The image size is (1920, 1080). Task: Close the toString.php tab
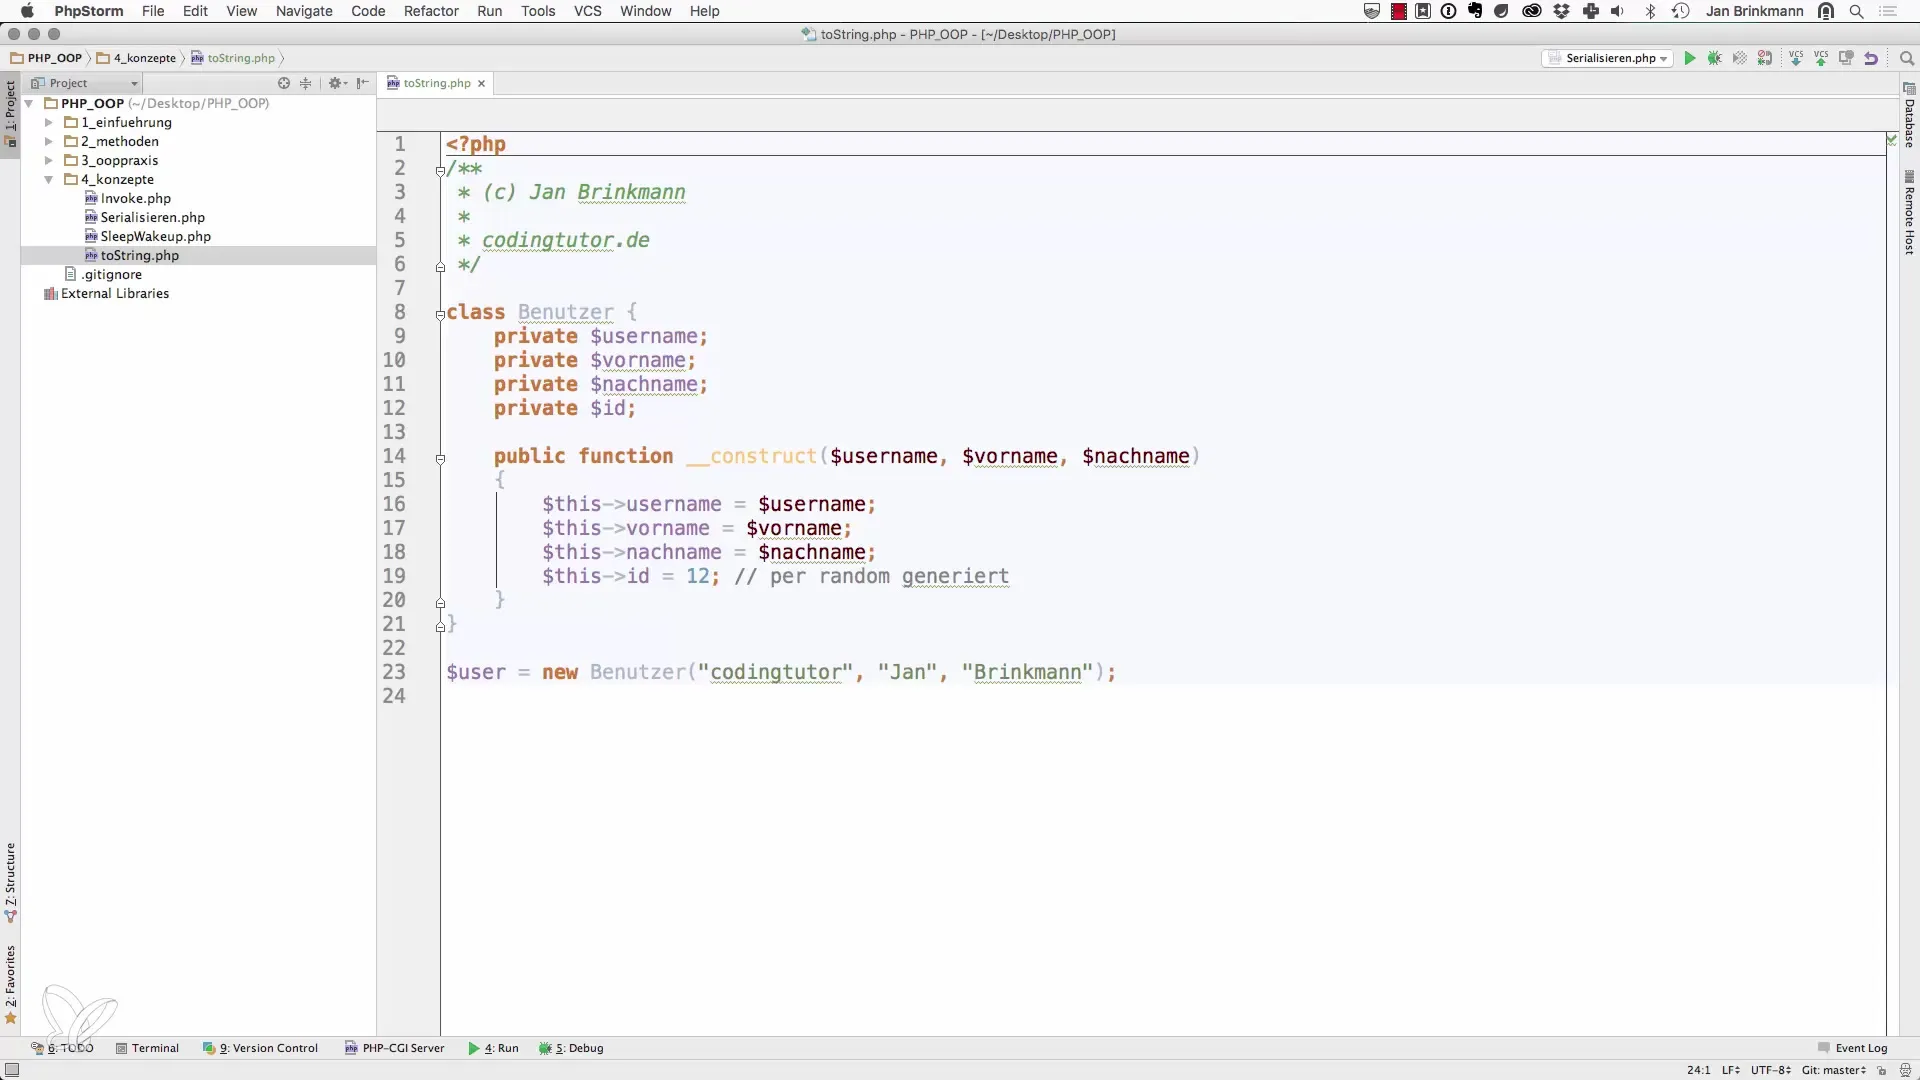pyautogui.click(x=481, y=83)
